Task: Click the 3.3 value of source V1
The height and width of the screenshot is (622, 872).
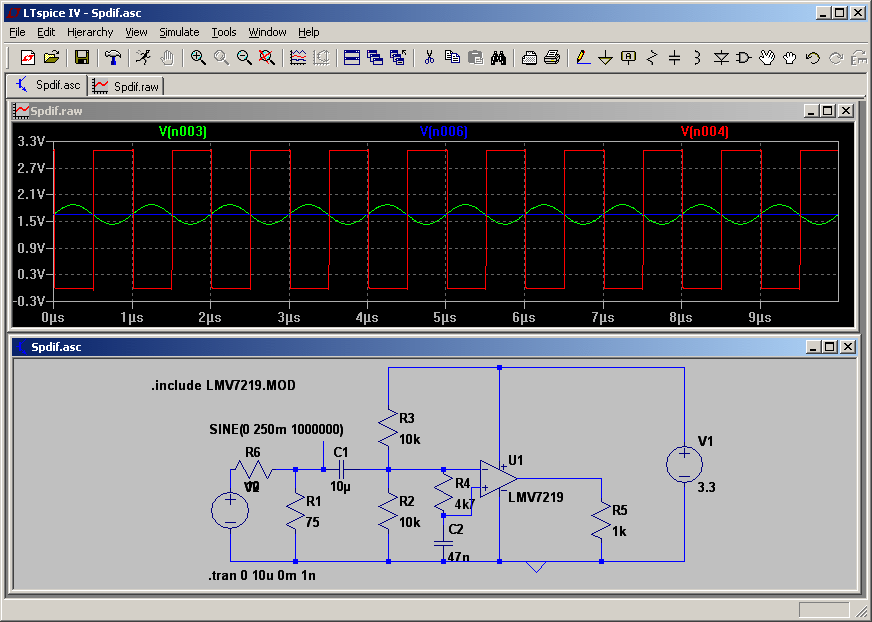Action: [706, 487]
